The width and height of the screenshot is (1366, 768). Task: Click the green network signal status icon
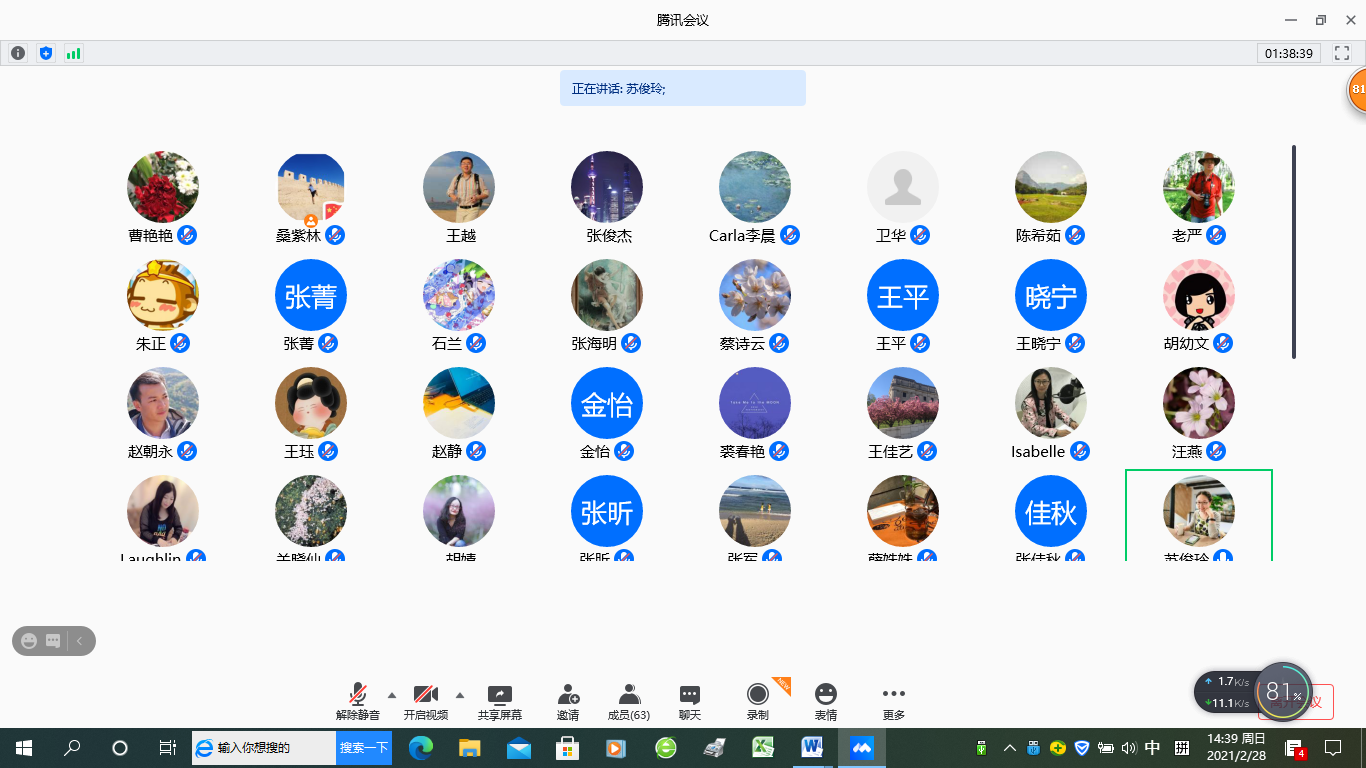pyautogui.click(x=73, y=53)
